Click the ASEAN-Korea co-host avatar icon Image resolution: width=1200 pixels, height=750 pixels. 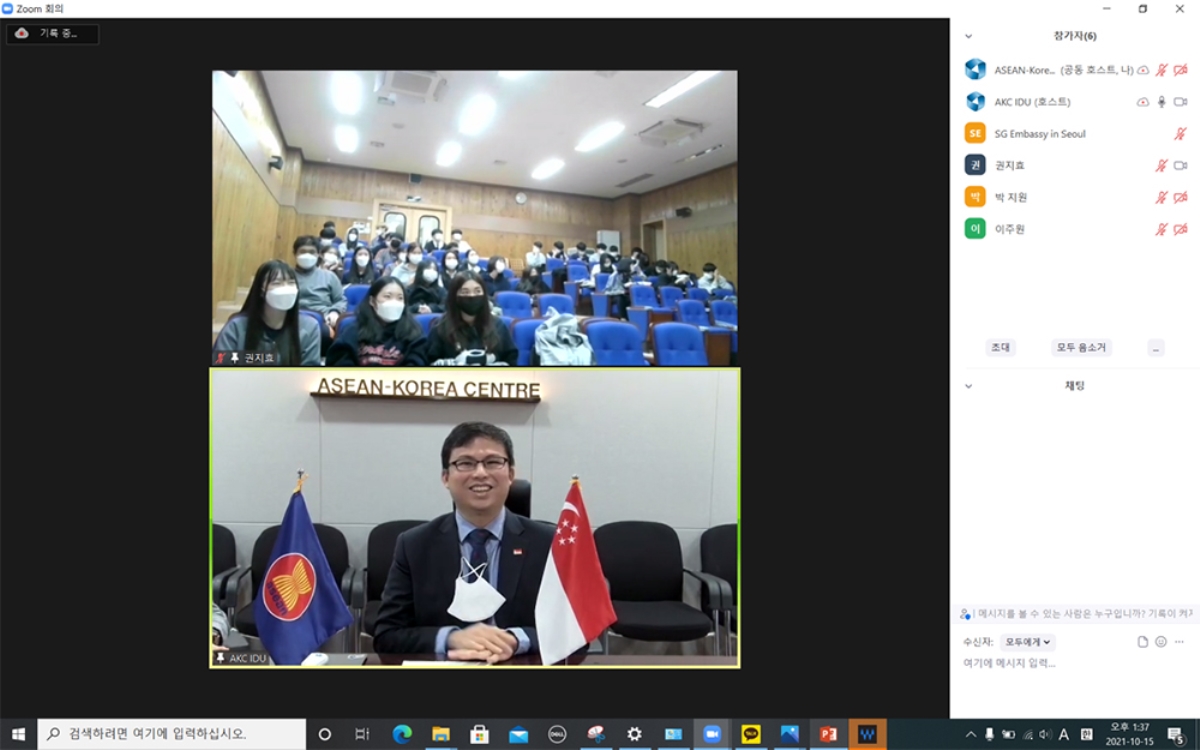pos(975,70)
